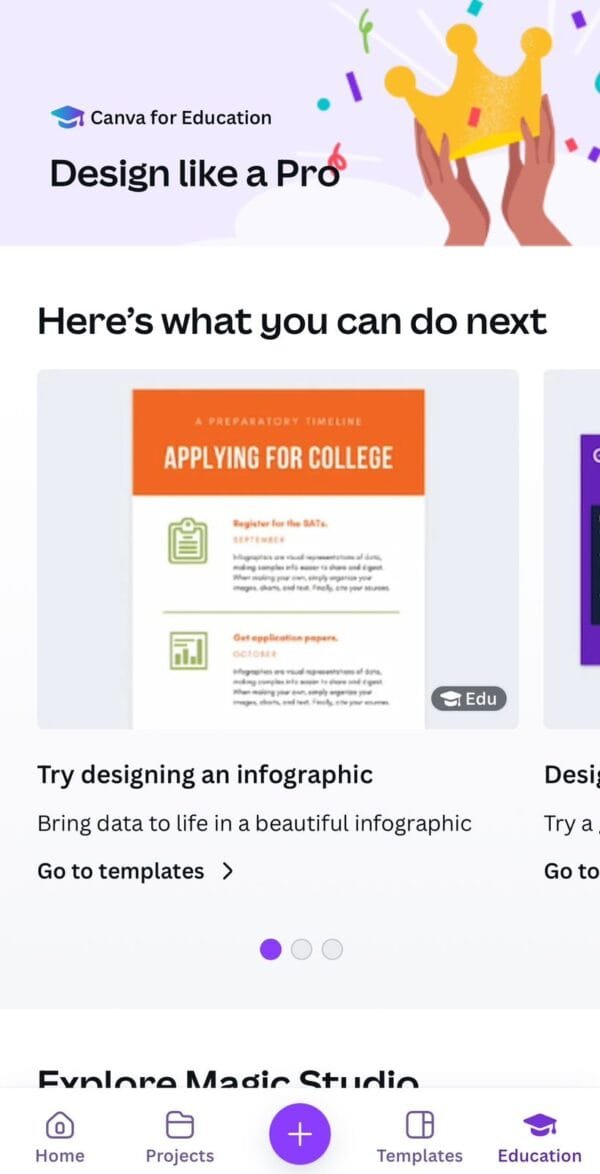
Task: Tap the Projects tab label
Action: 180,1155
